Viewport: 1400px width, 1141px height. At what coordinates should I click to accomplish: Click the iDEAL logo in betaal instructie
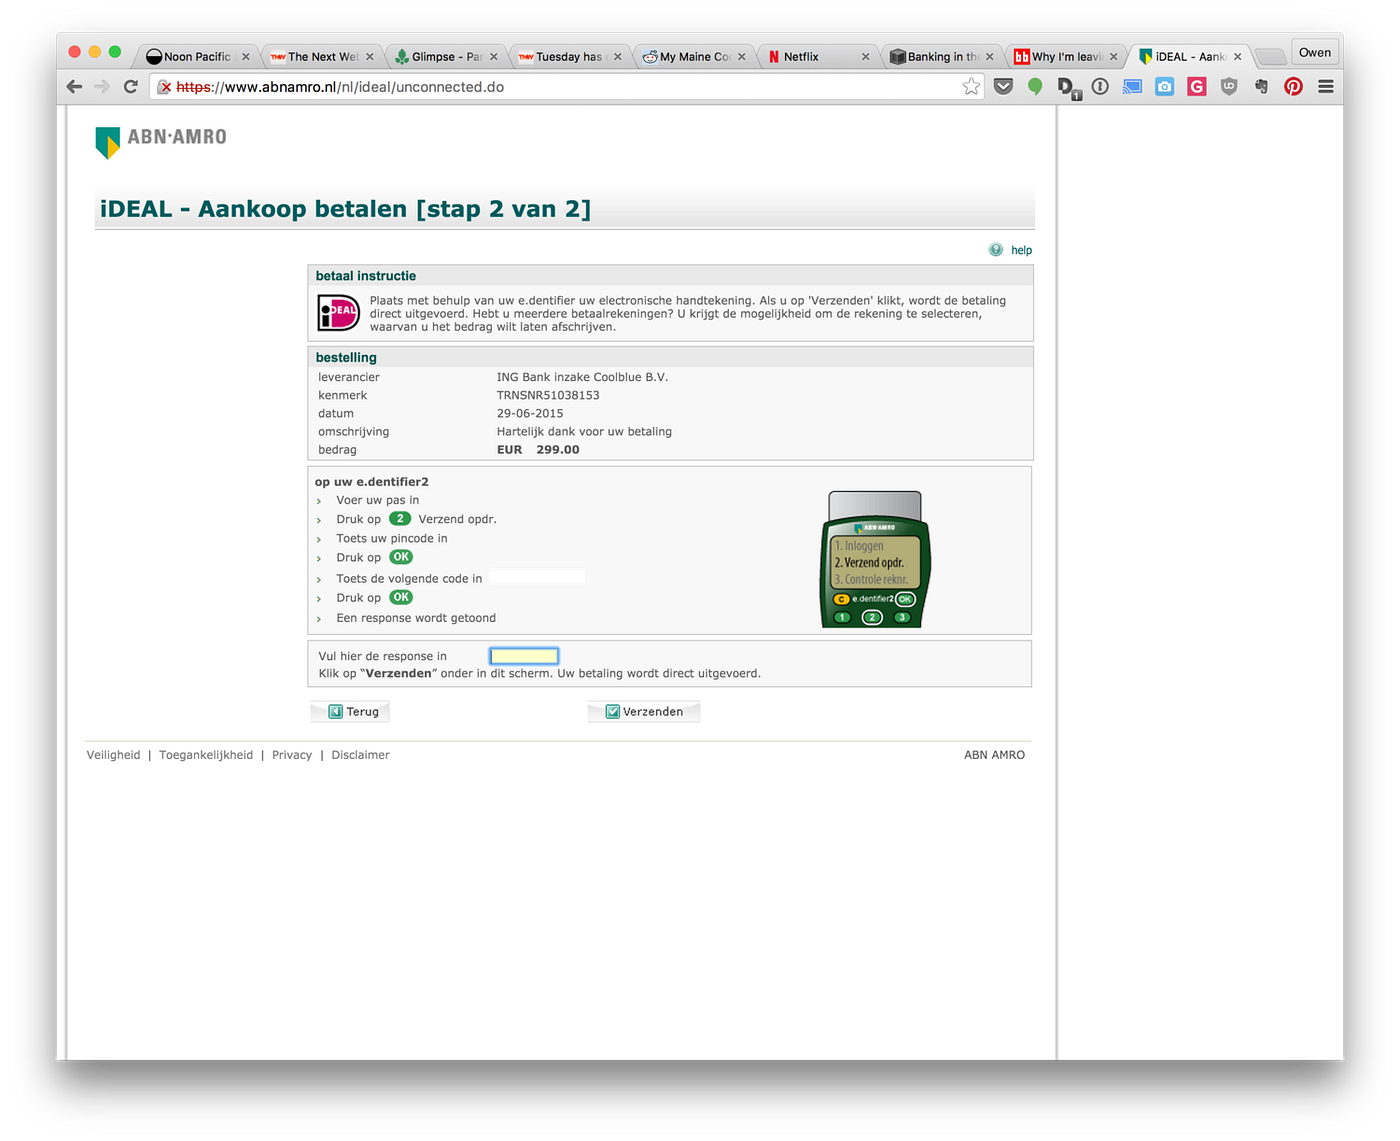coord(338,313)
